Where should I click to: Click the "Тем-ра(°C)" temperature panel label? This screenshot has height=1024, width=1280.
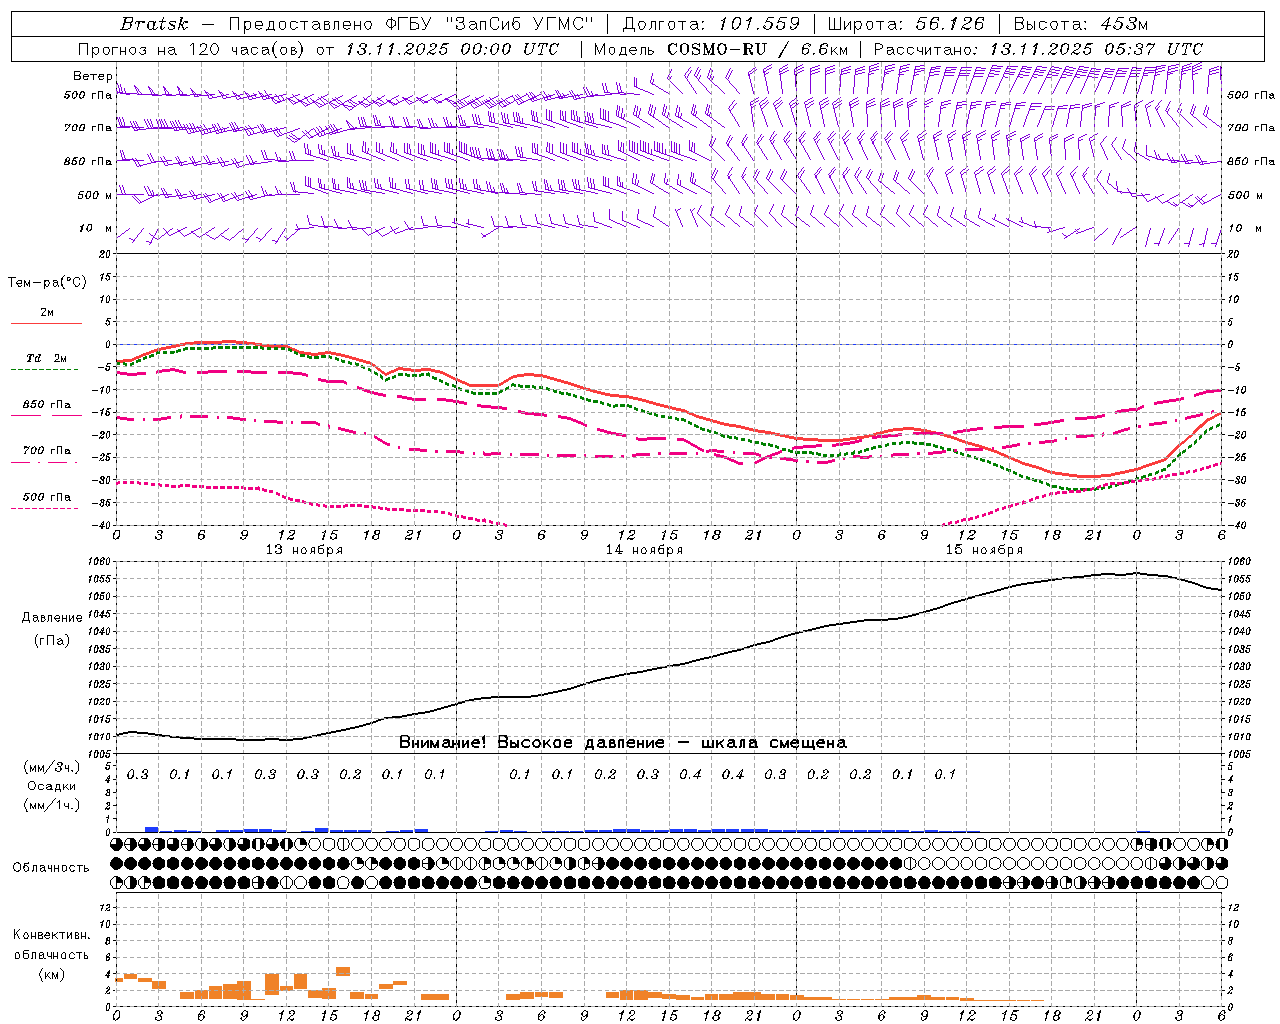pos(47,283)
